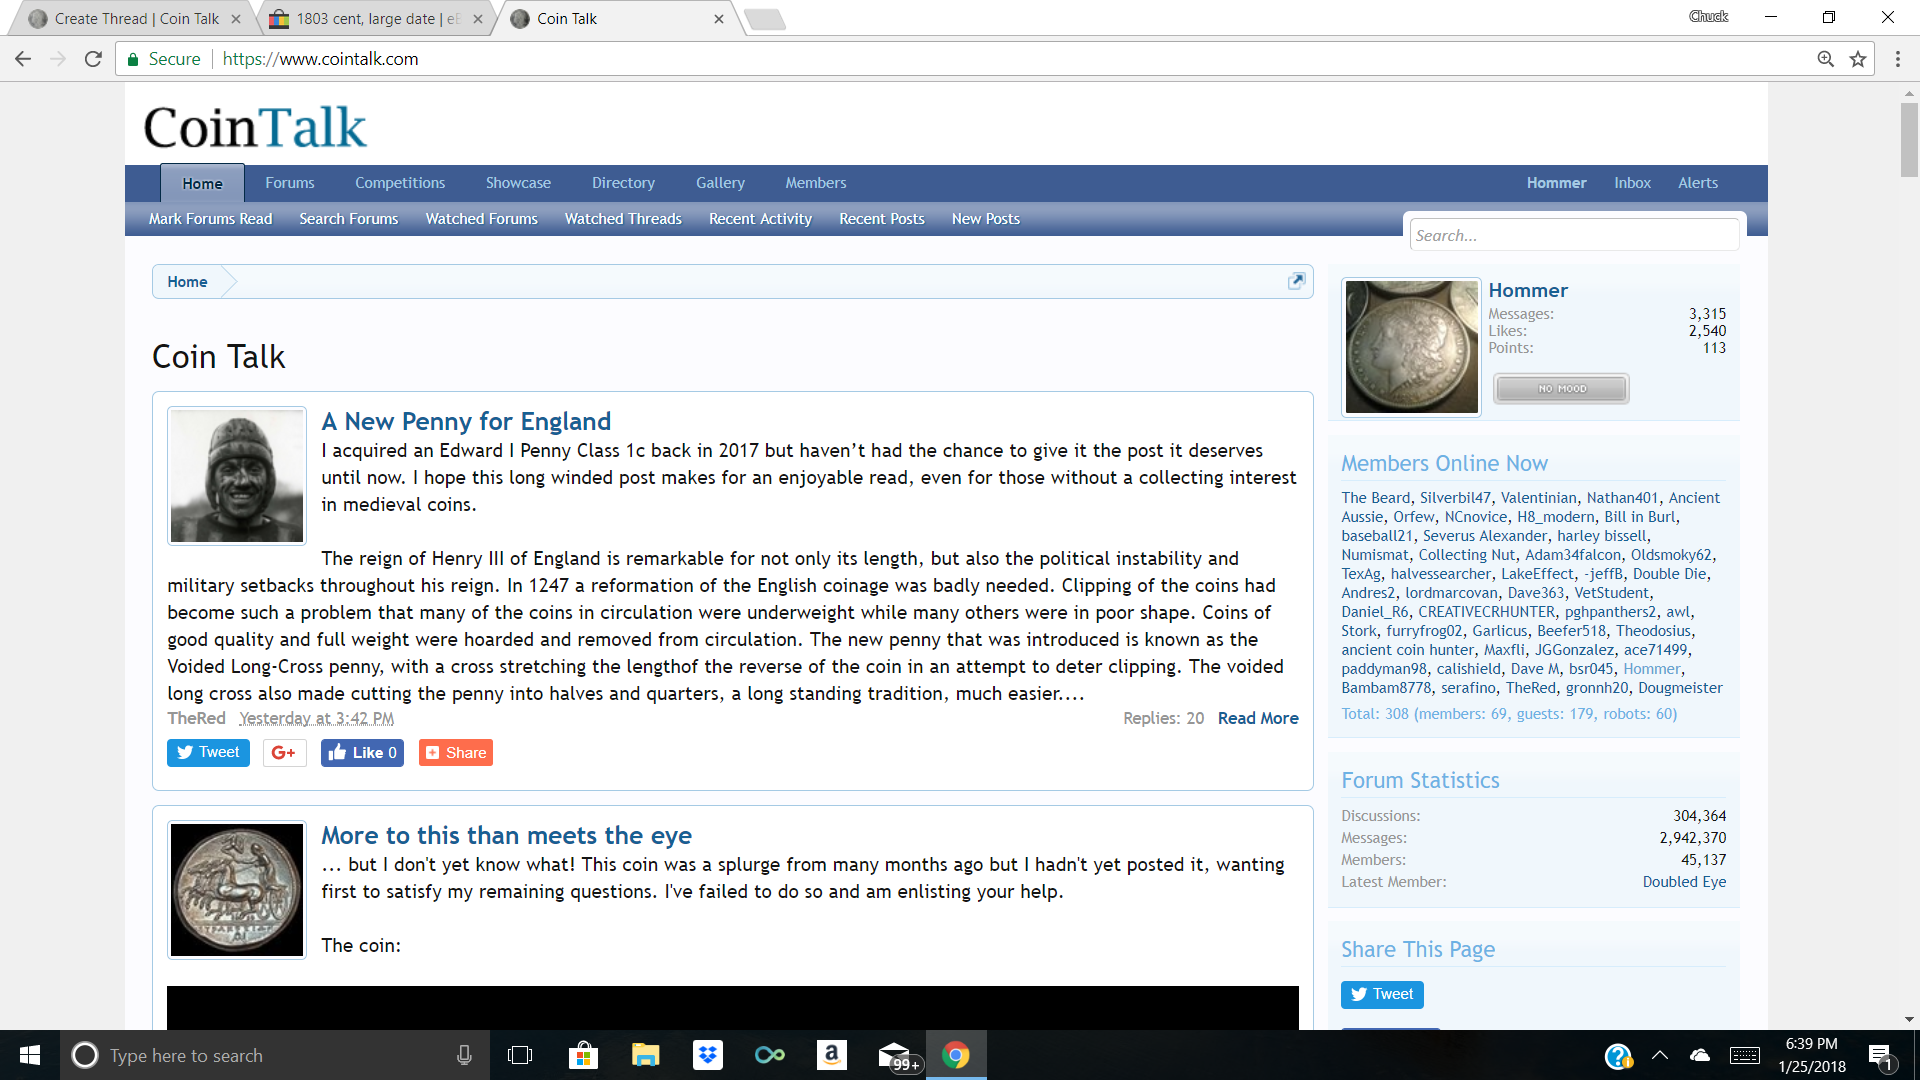Show hidden system tray icons
This screenshot has height=1080, width=1920.
[1660, 1055]
